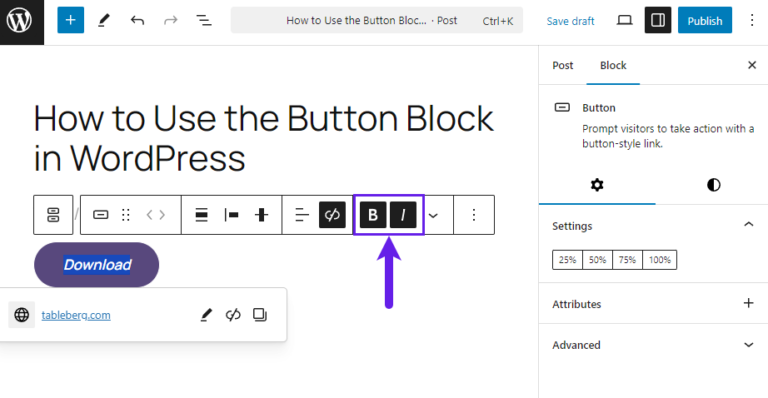Open the More formatting chevron dropdown
Viewport: 768px width, 398px height.
click(x=433, y=215)
